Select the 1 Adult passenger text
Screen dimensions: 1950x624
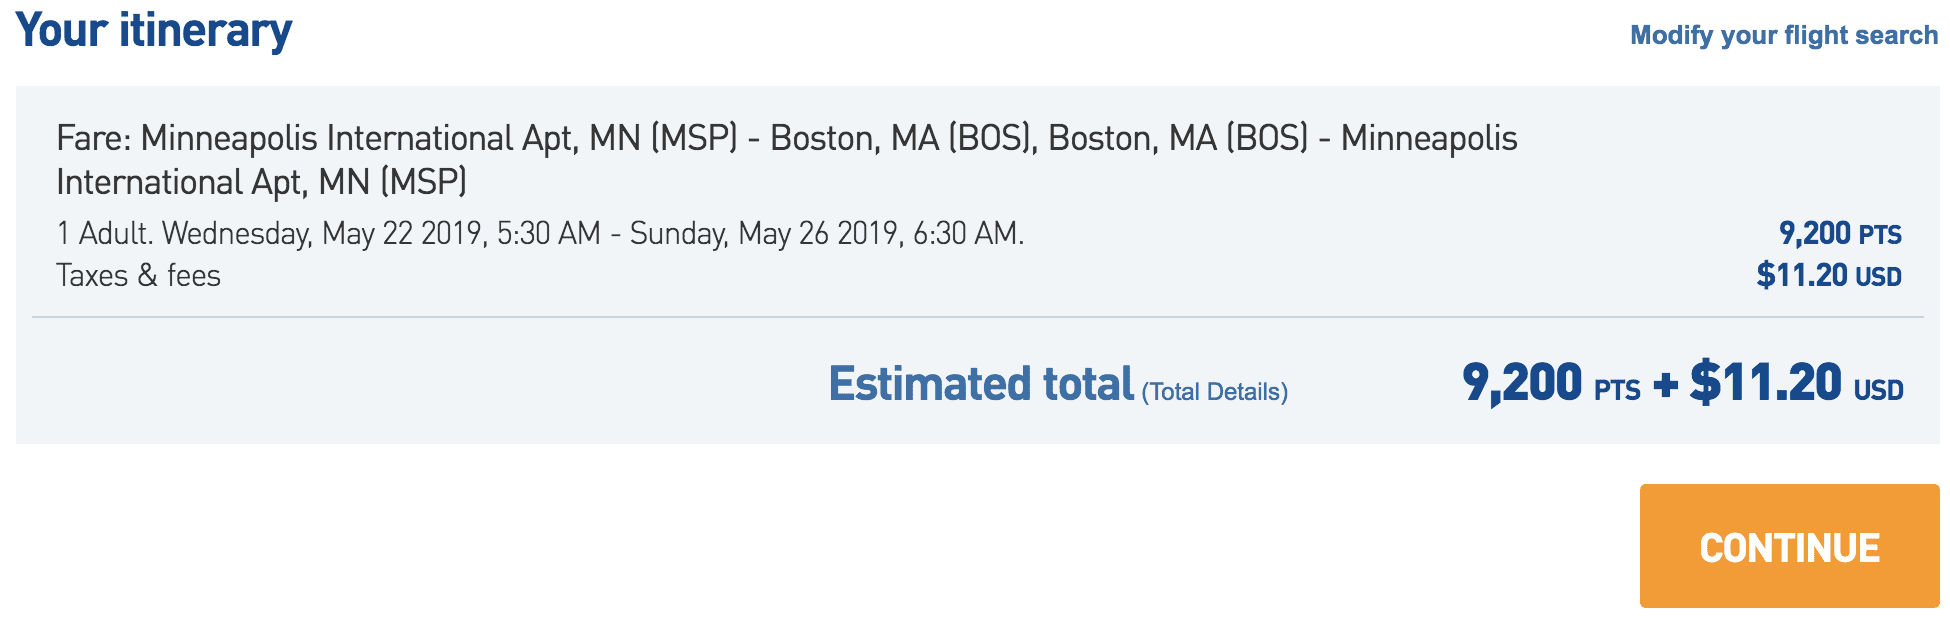click(x=105, y=233)
